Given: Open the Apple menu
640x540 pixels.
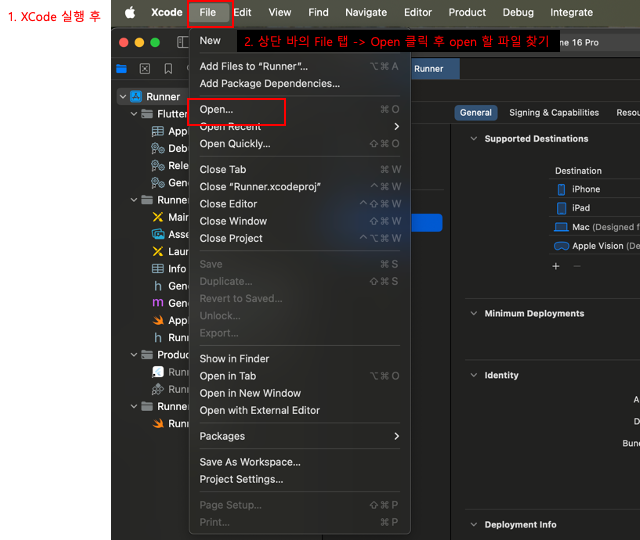Looking at the screenshot, I should (x=130, y=13).
